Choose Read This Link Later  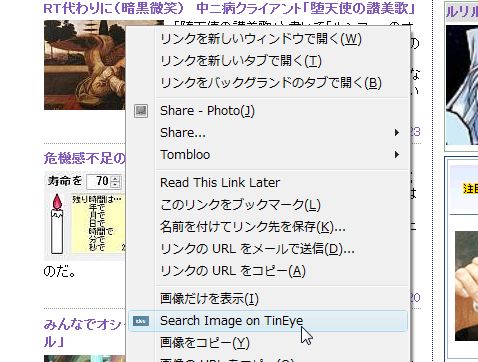268,182
